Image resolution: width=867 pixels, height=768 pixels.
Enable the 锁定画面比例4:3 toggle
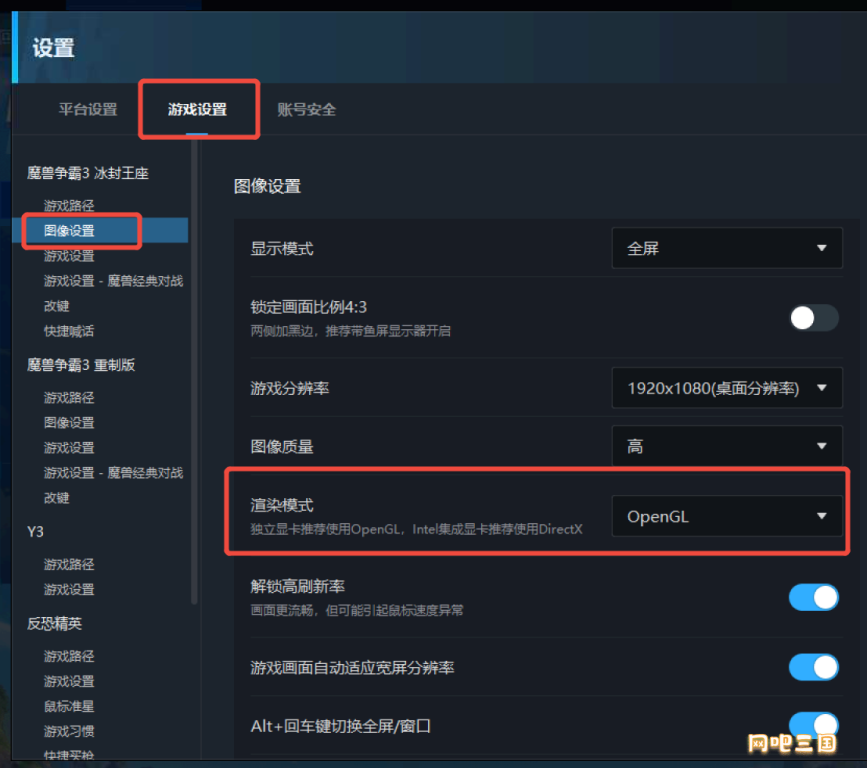coord(813,318)
